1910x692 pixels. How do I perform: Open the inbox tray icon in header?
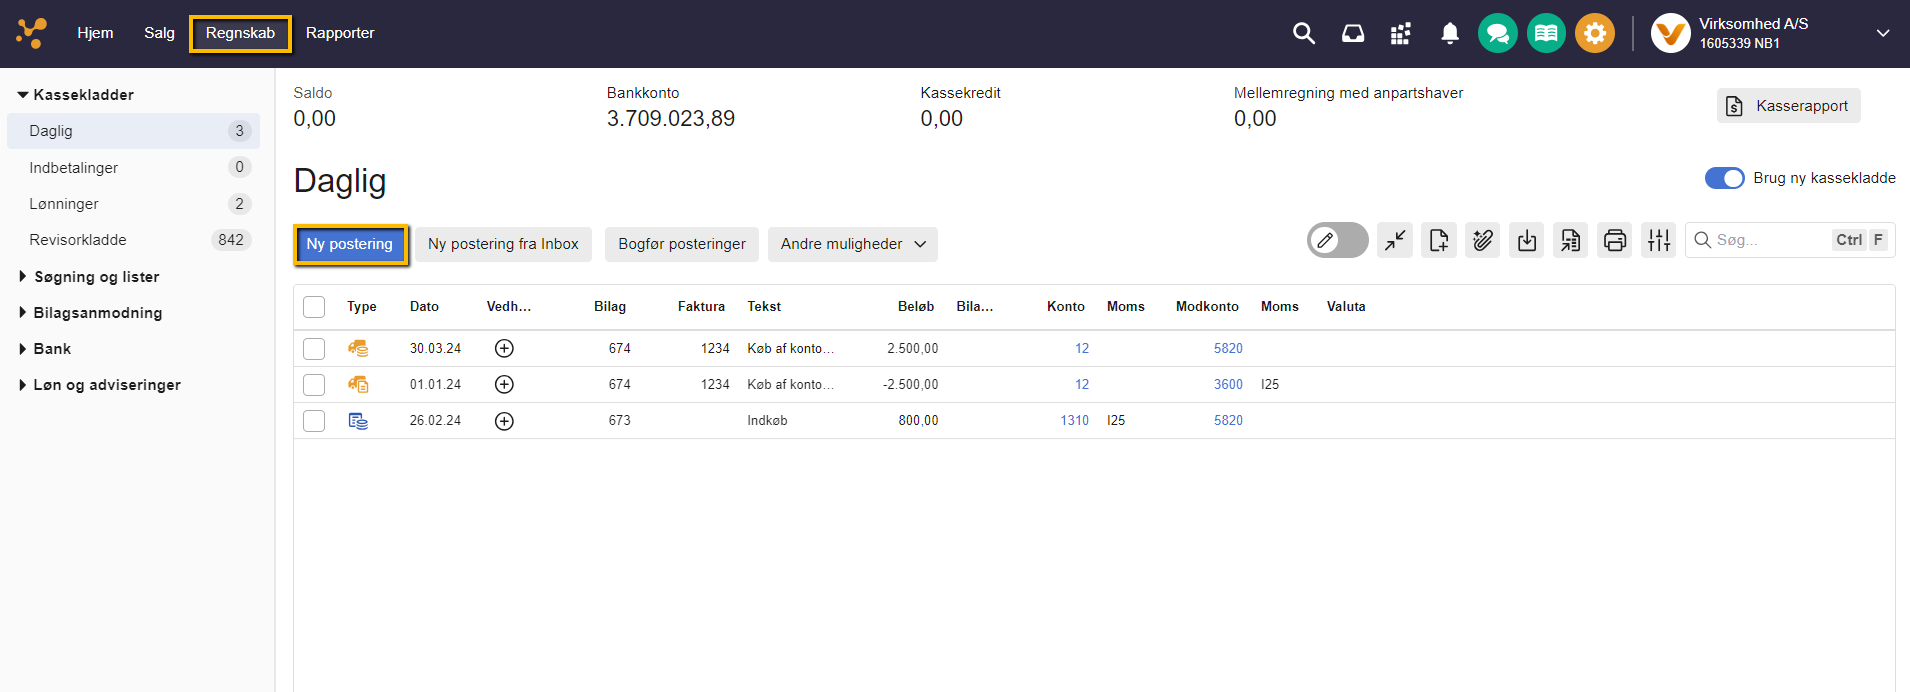[x=1352, y=33]
